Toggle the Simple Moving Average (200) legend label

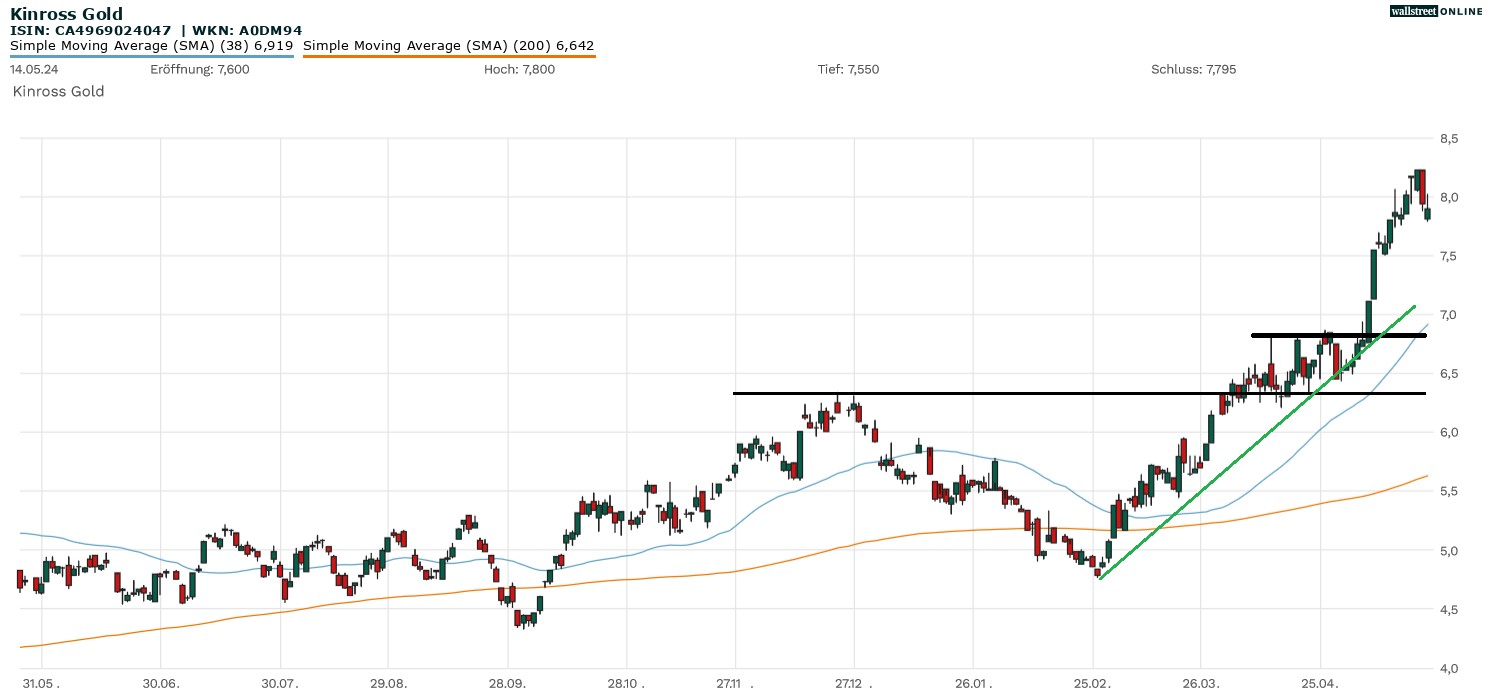tap(448, 46)
